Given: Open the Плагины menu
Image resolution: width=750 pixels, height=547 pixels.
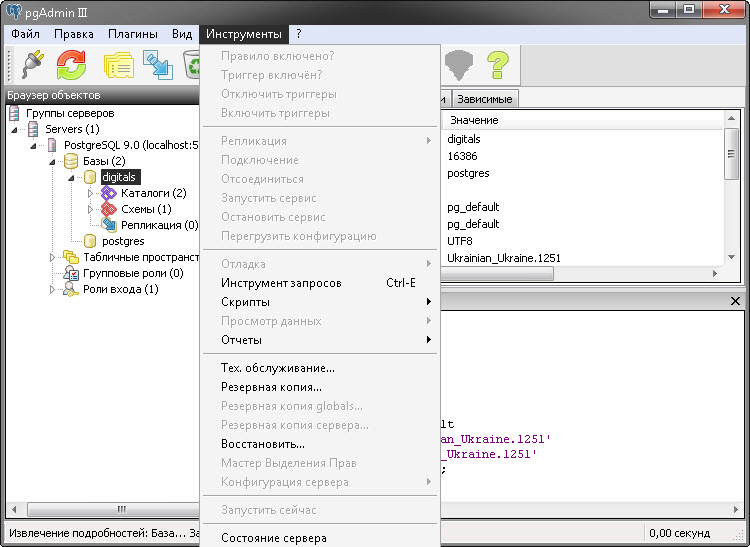Looking at the screenshot, I should [x=132, y=34].
